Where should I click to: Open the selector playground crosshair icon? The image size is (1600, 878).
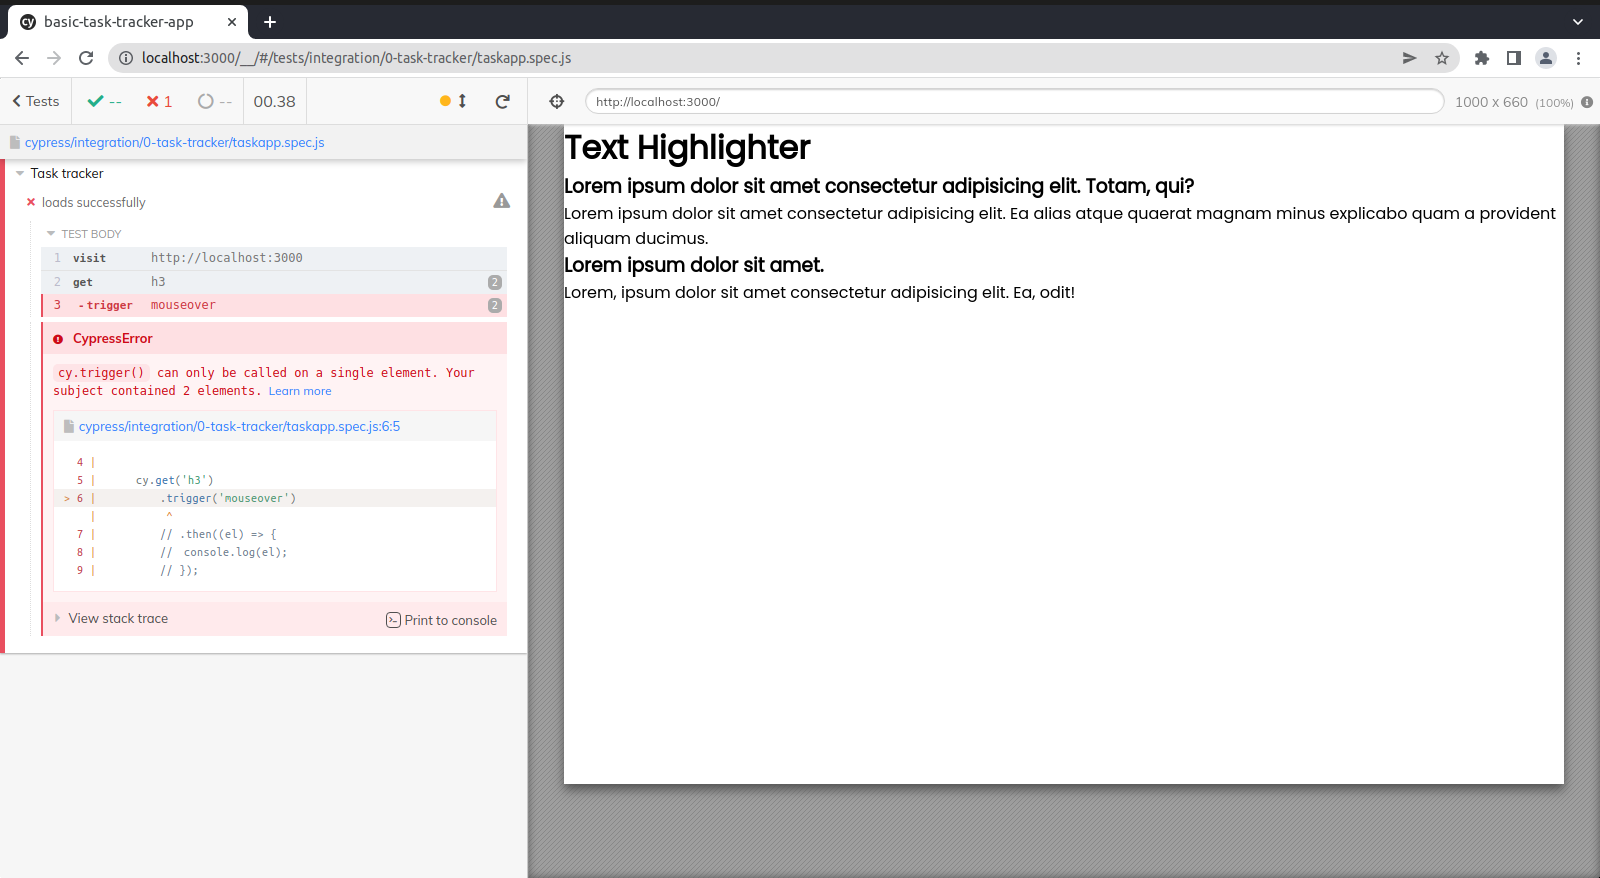tap(557, 101)
